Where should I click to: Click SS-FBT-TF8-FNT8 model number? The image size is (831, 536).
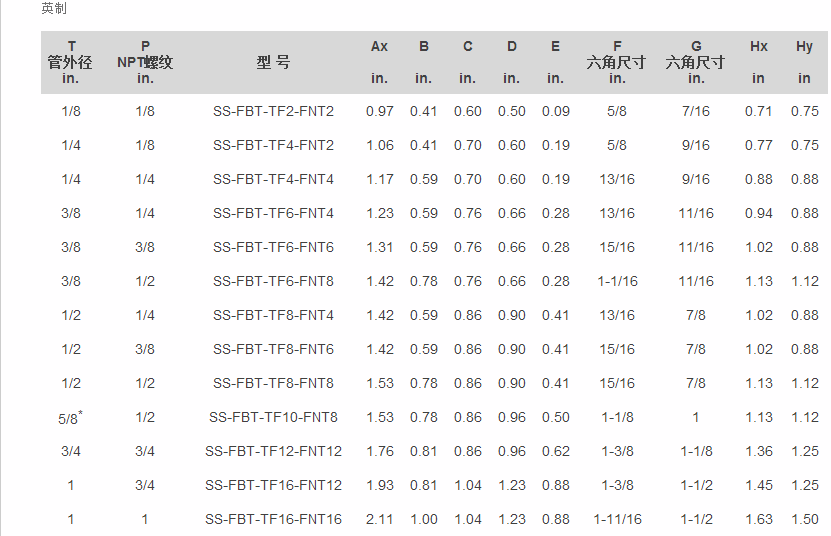click(x=273, y=383)
